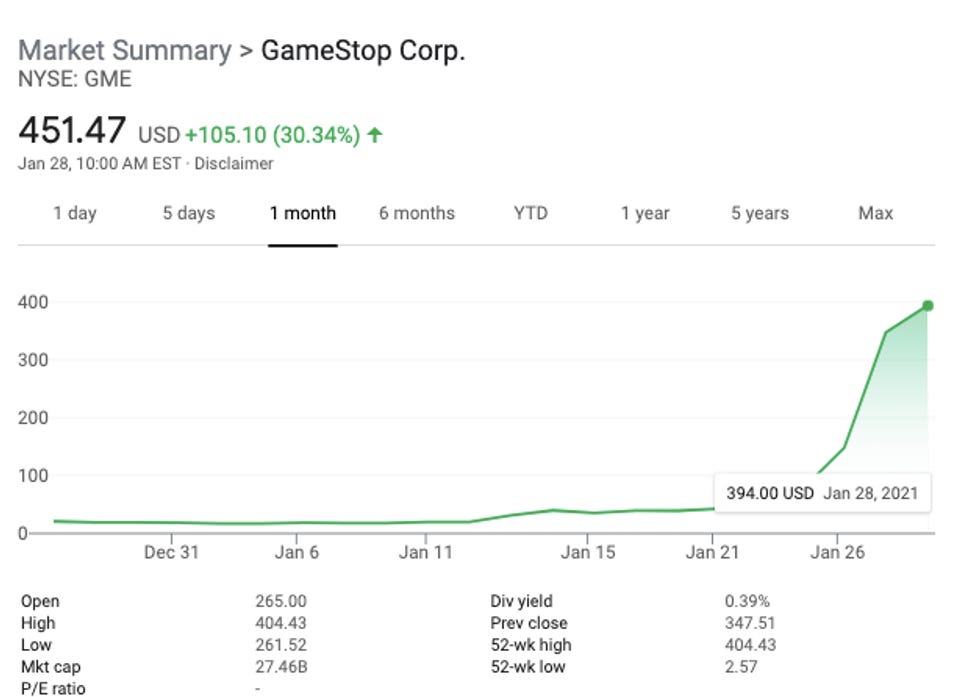Switch to the 5 days tab
This screenshot has height=697, width=980.
pos(189,213)
